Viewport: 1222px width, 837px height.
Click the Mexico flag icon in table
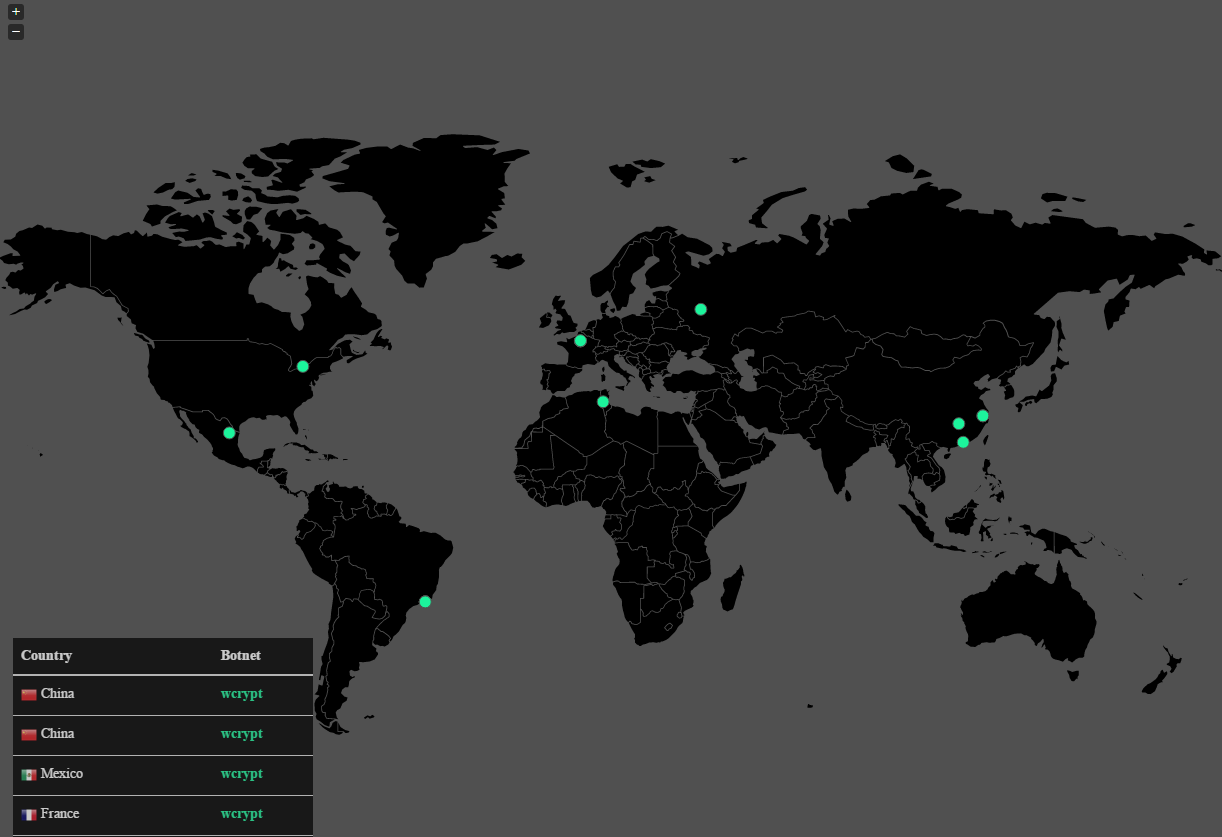(29, 775)
